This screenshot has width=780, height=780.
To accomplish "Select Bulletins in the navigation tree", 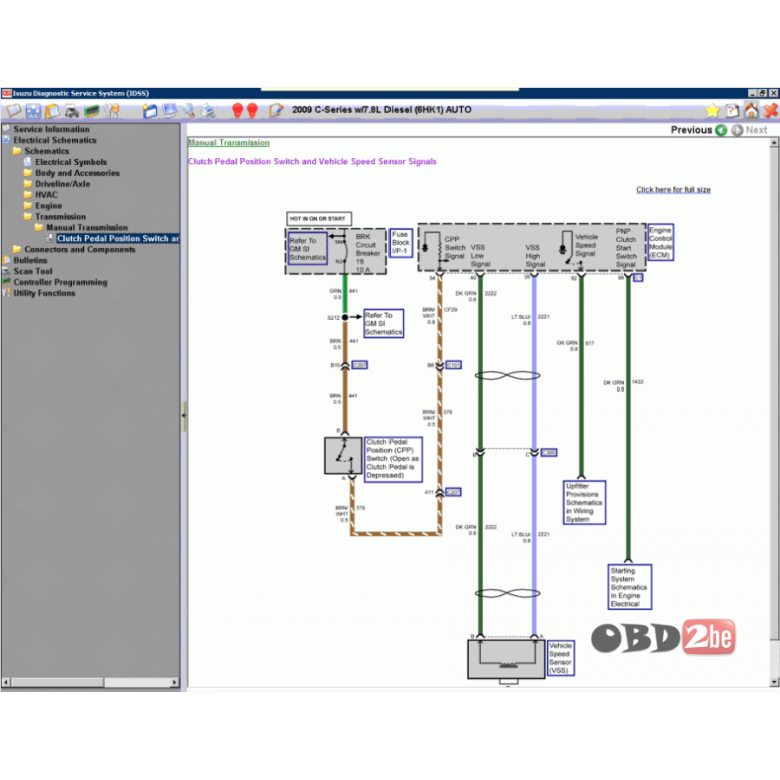I will point(30,261).
